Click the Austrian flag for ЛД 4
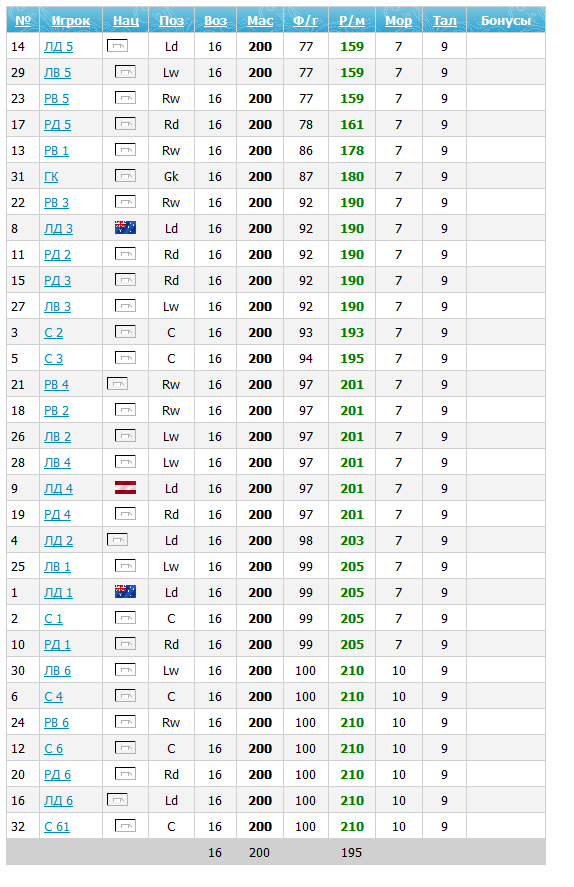574x887 pixels. click(x=125, y=488)
